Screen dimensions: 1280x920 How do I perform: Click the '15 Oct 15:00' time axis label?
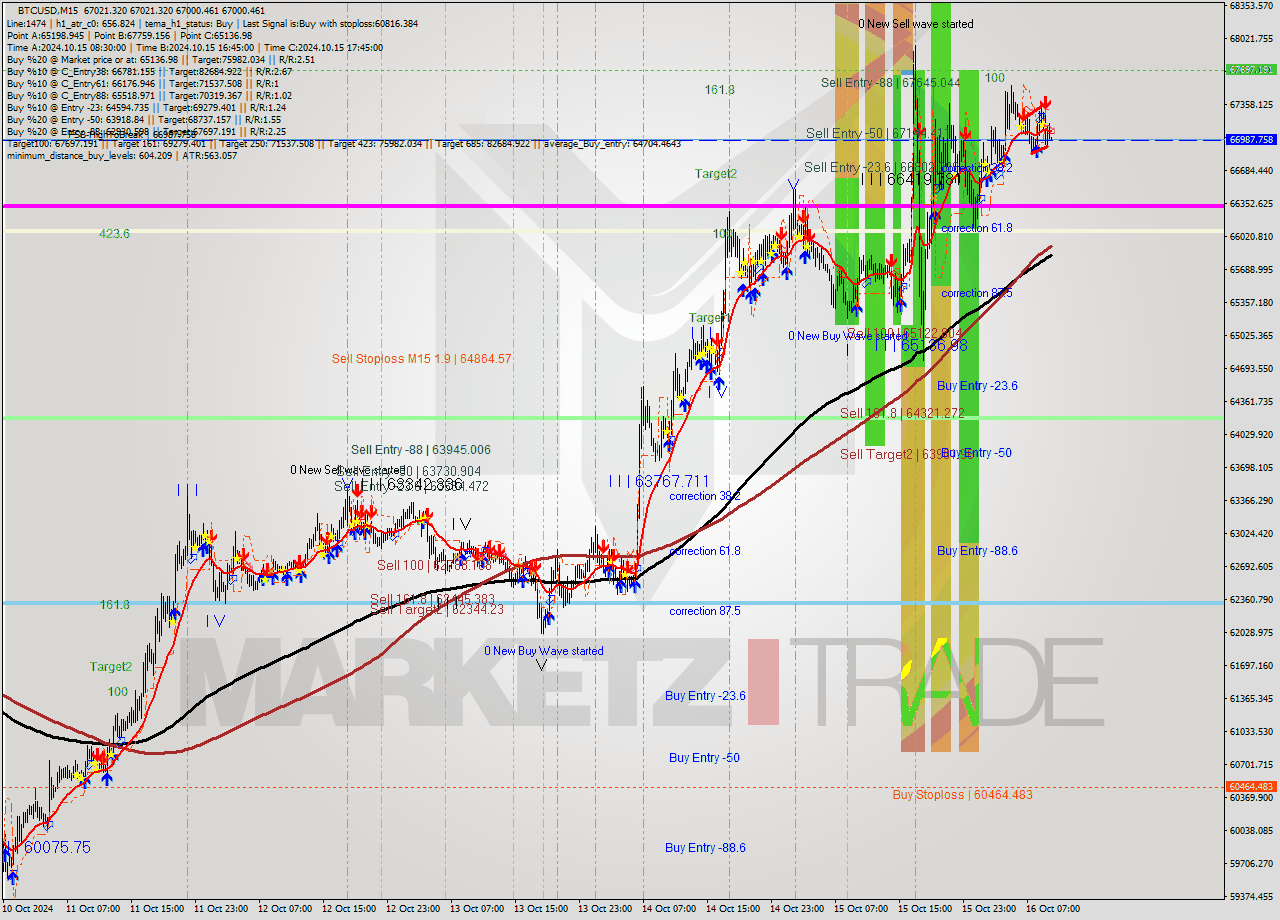925,910
